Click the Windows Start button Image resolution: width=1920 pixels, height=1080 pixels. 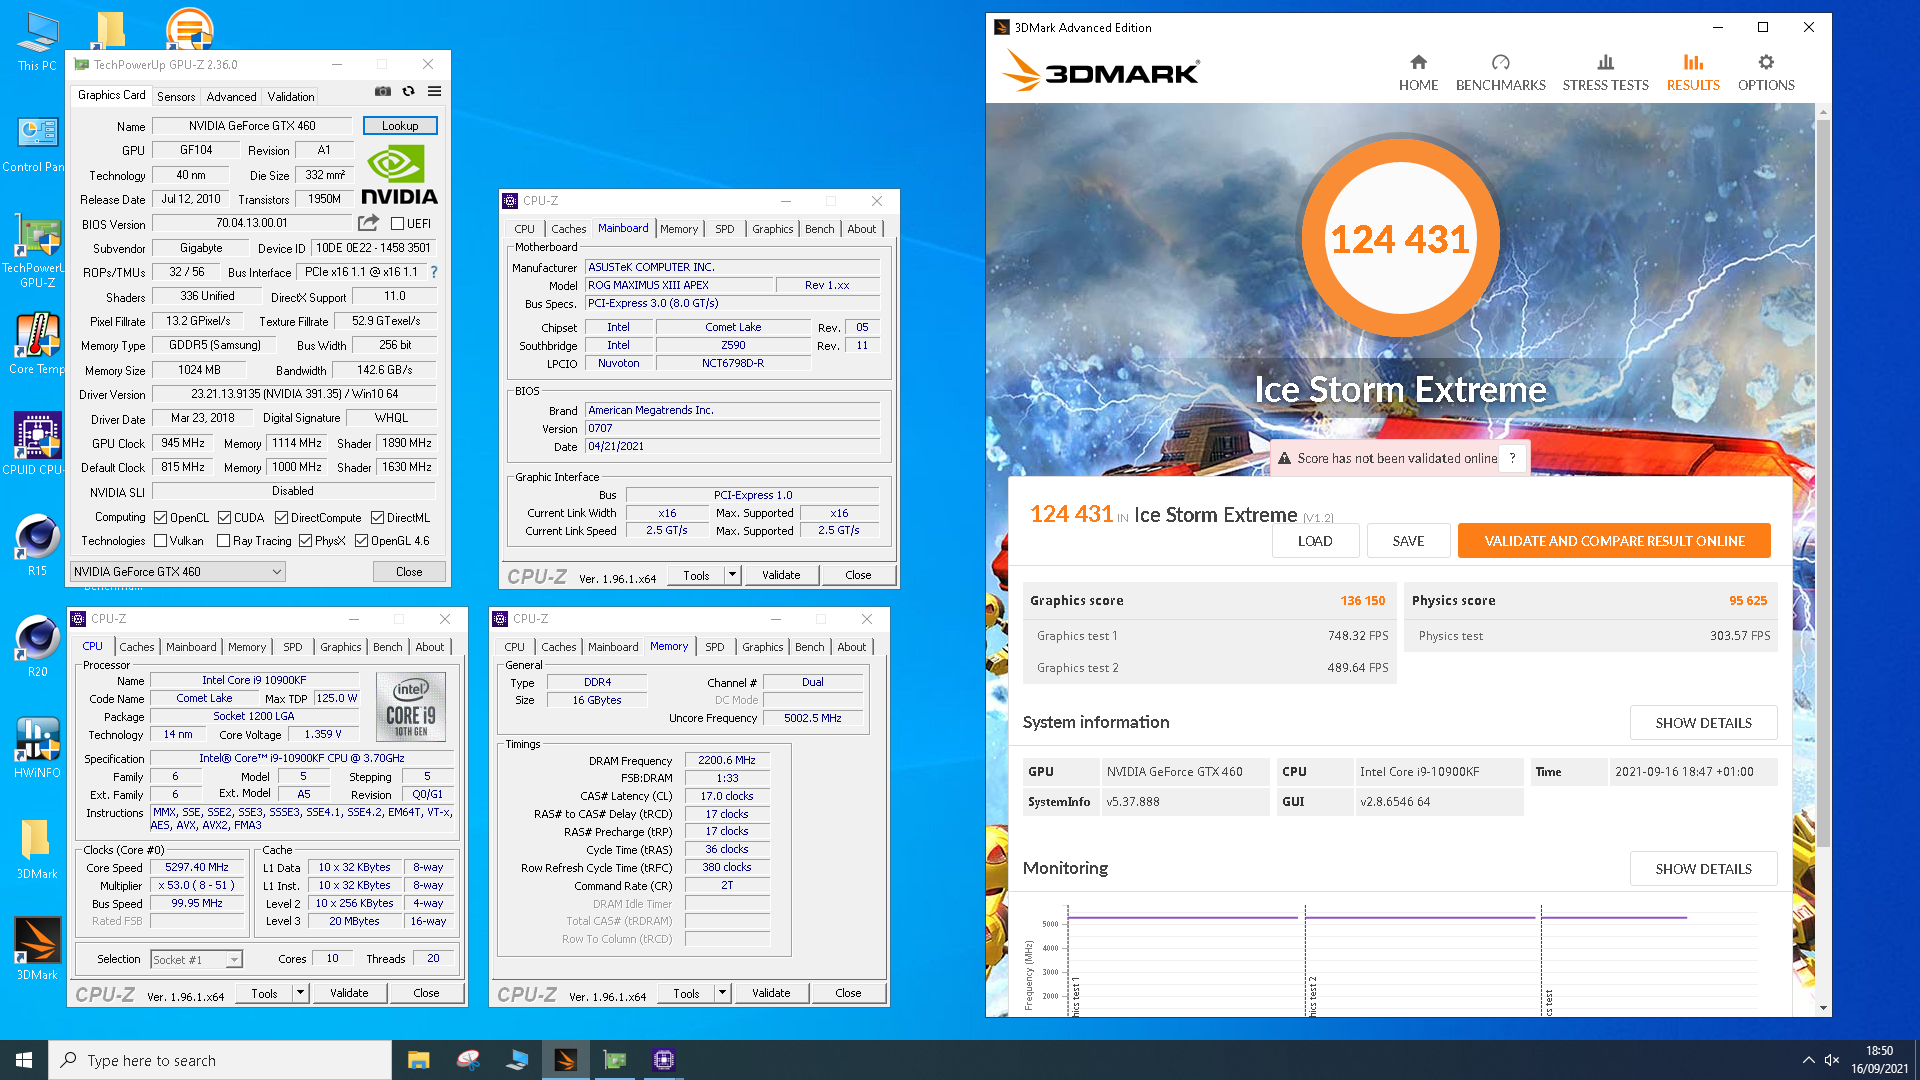[x=24, y=1060]
